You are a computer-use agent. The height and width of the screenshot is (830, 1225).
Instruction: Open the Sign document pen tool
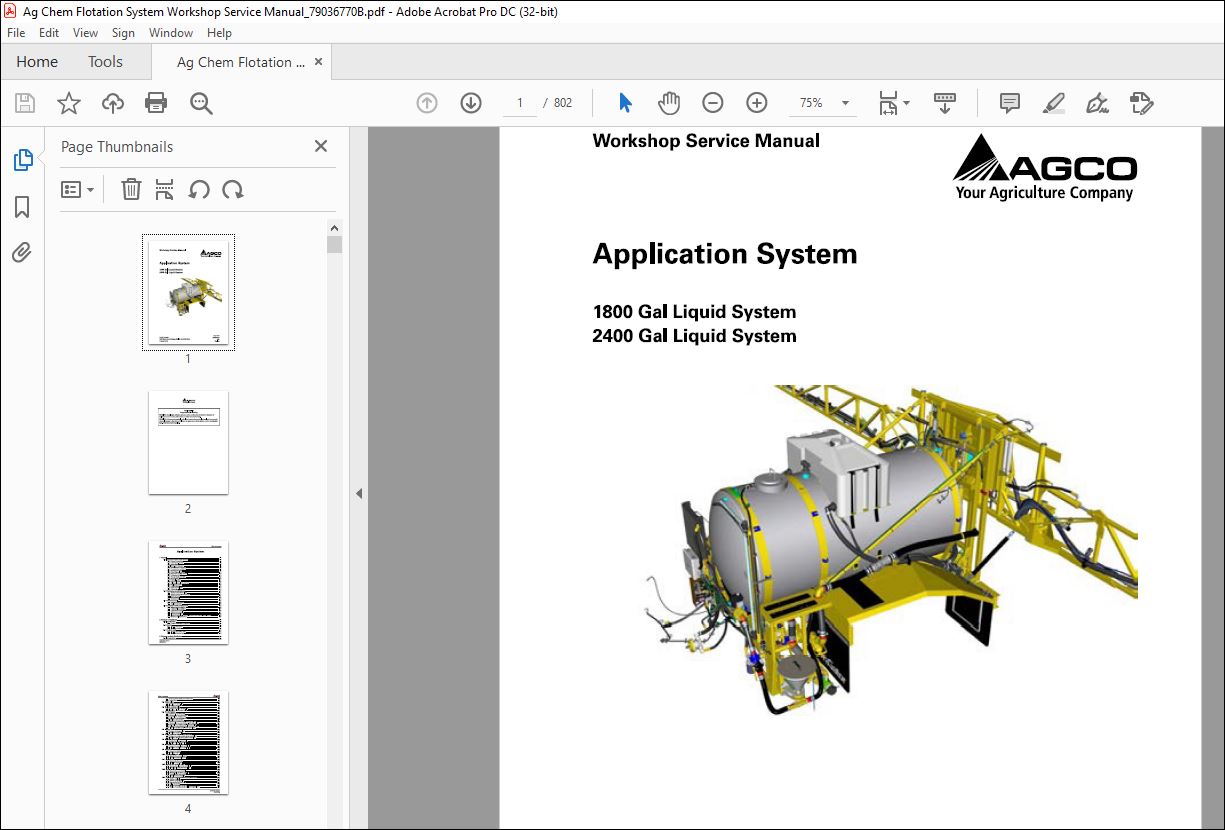(1097, 103)
